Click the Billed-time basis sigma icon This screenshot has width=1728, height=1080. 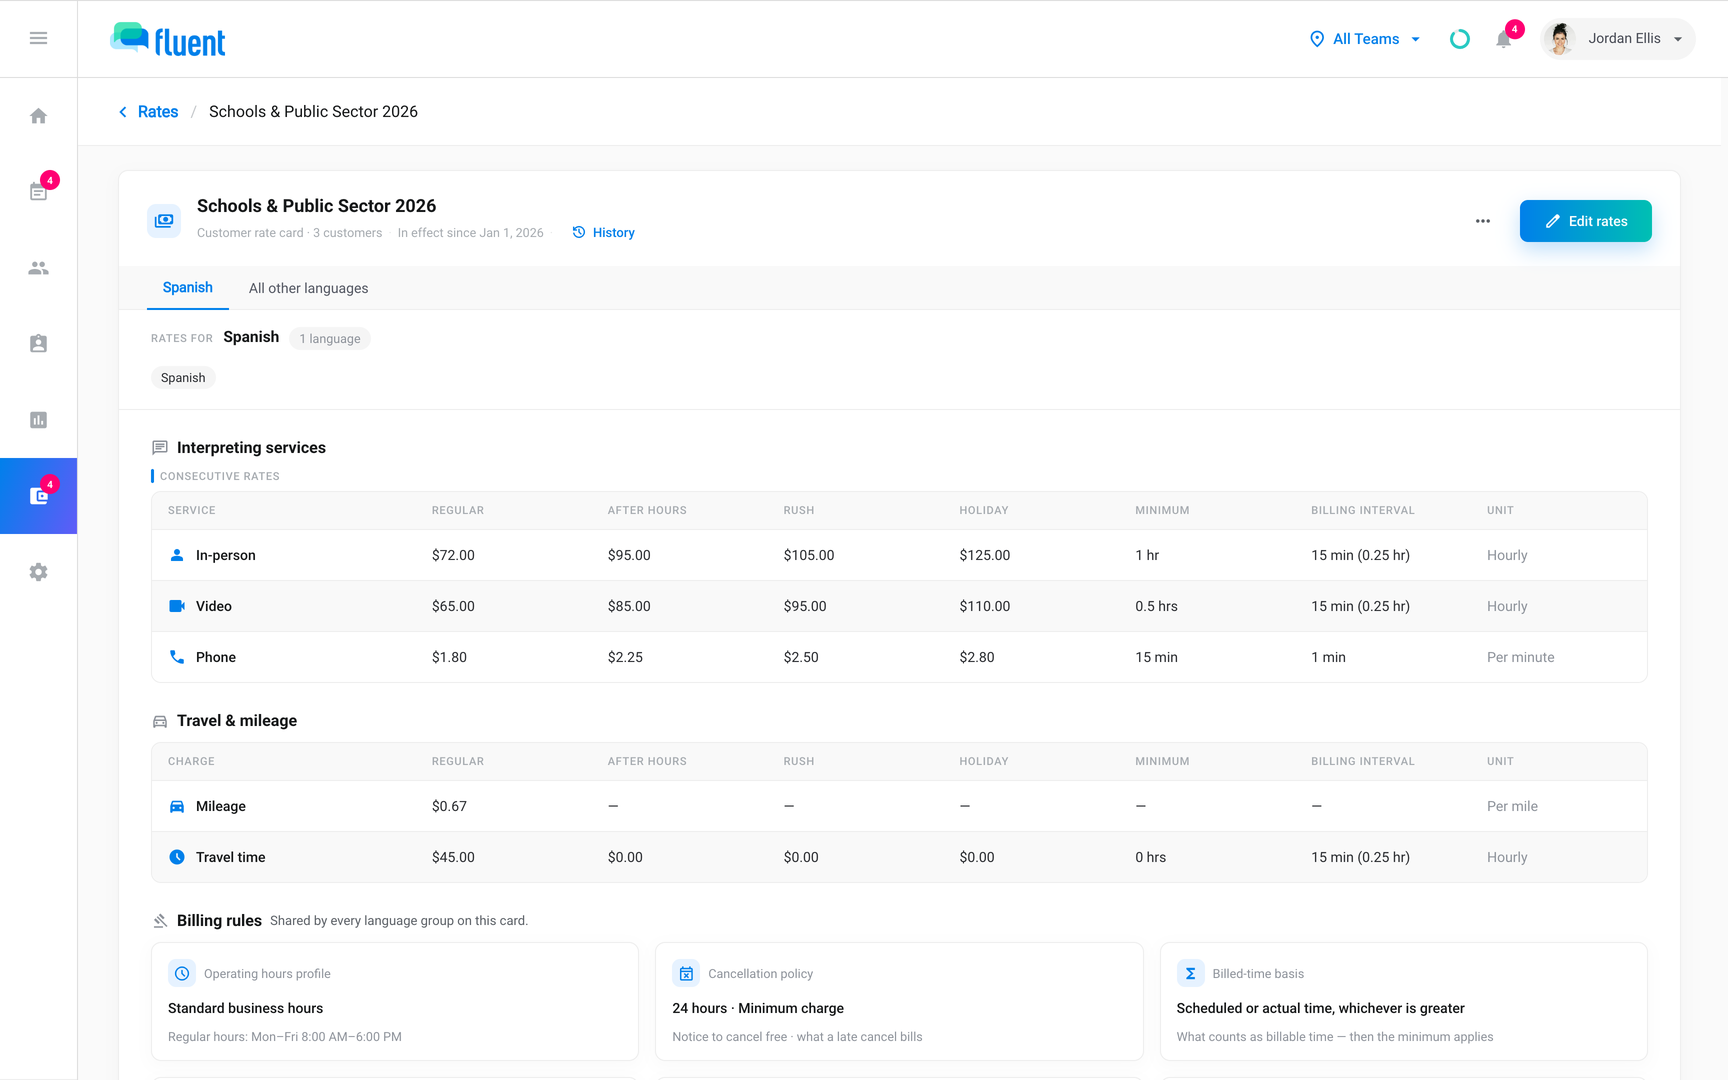tap(1190, 973)
